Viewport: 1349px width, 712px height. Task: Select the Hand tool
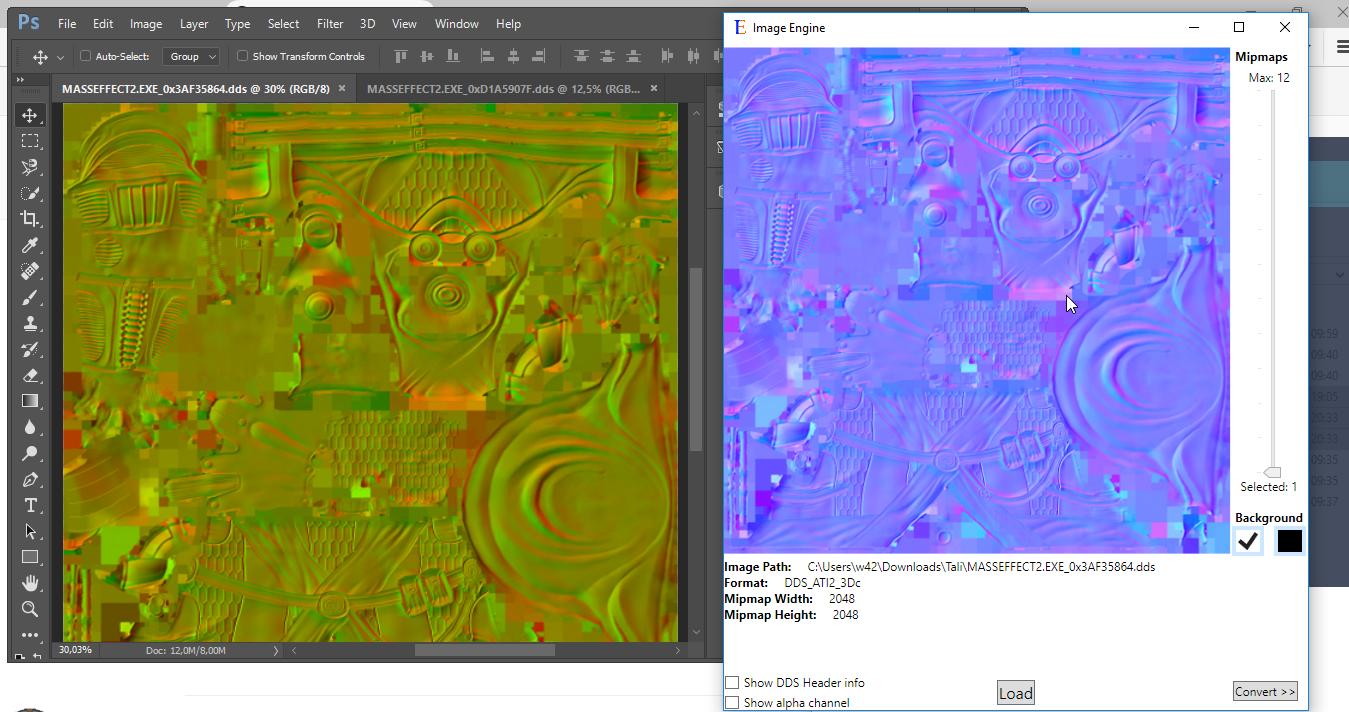point(30,583)
